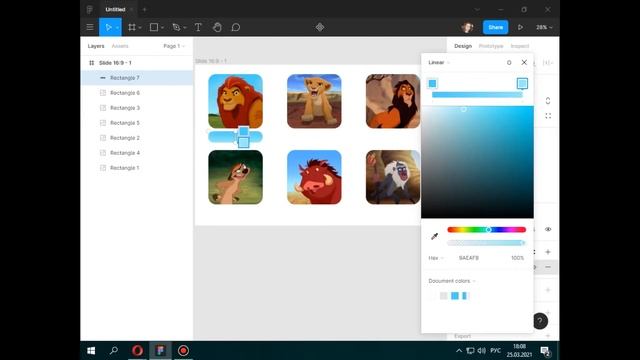
Task: Open the Windows Start menu
Action: tap(91, 351)
